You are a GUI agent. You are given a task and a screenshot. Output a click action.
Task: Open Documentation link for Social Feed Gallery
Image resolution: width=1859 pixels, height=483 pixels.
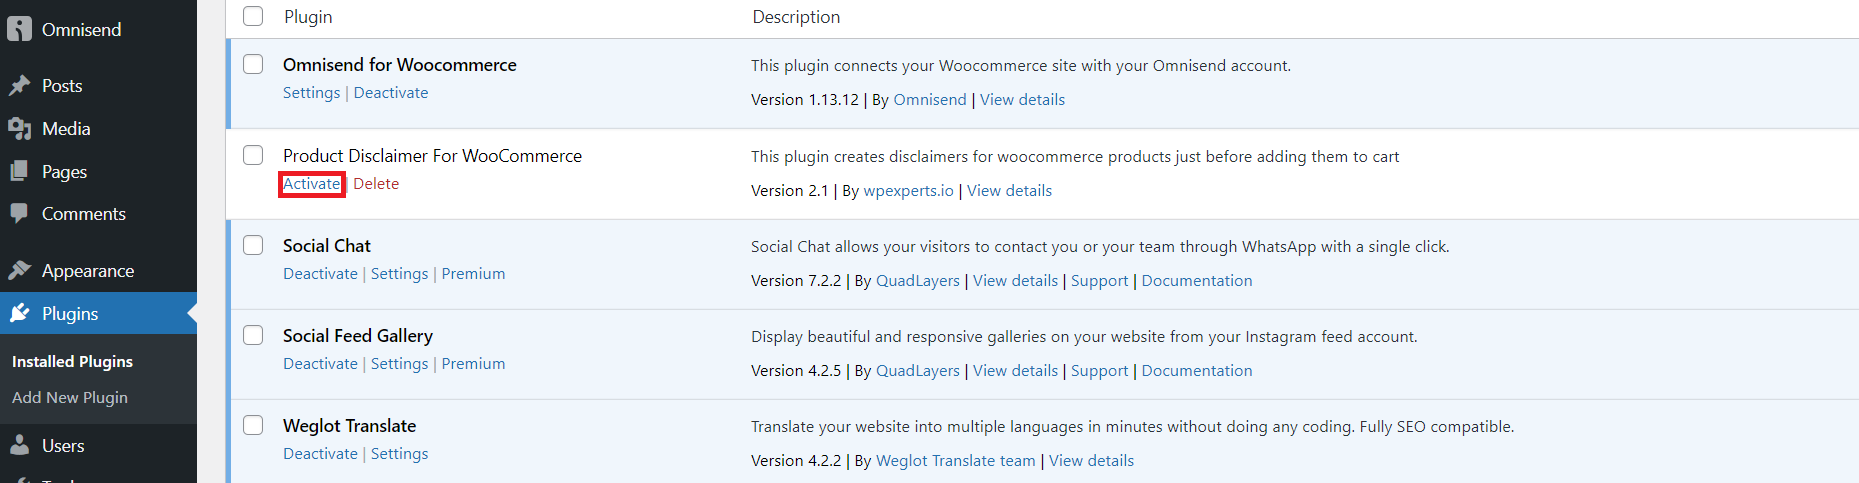coord(1197,371)
